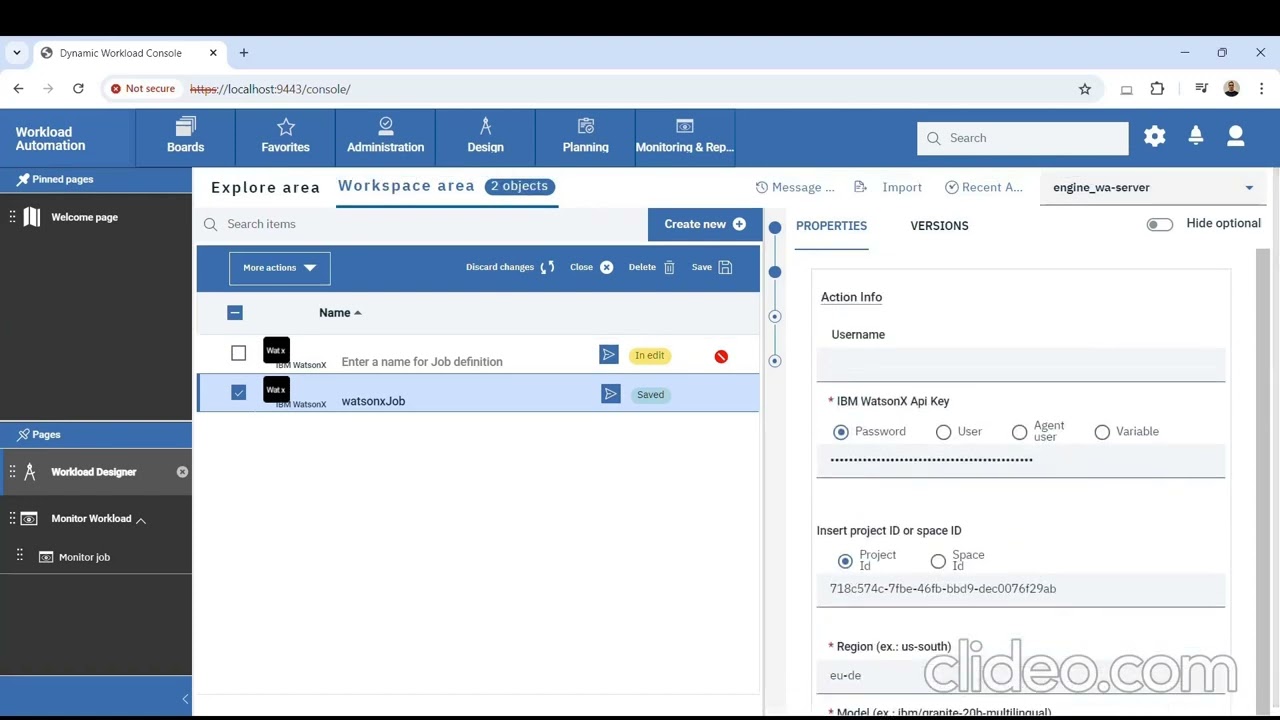
Task: Click the fourth navigator step dot
Action: click(x=775, y=360)
